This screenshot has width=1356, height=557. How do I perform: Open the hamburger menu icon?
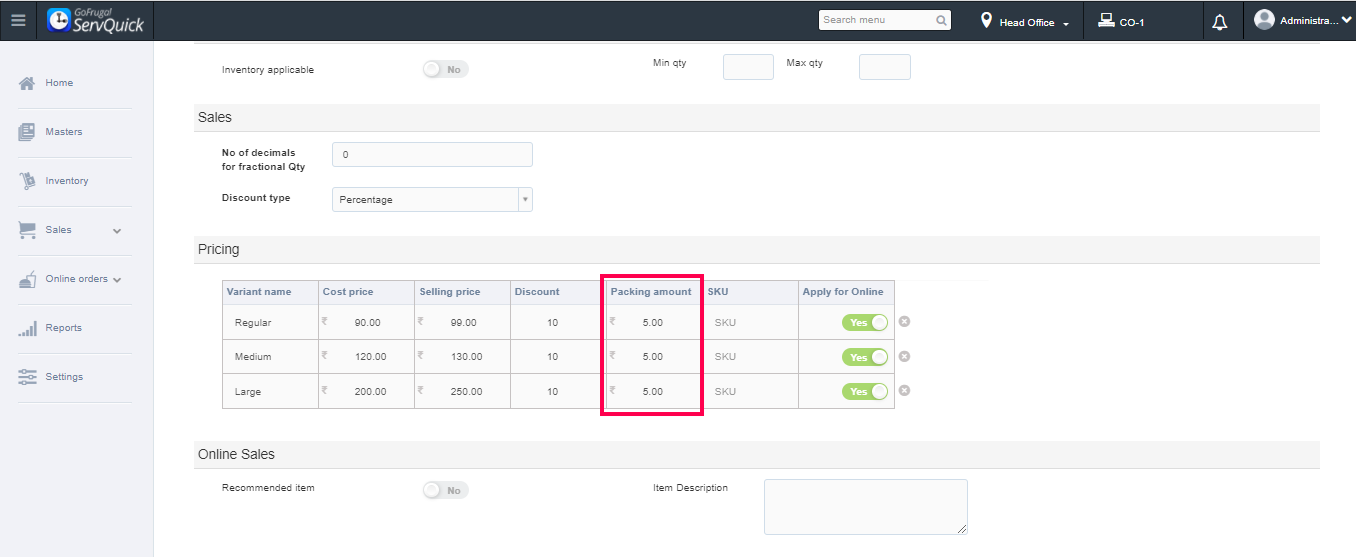(x=18, y=20)
